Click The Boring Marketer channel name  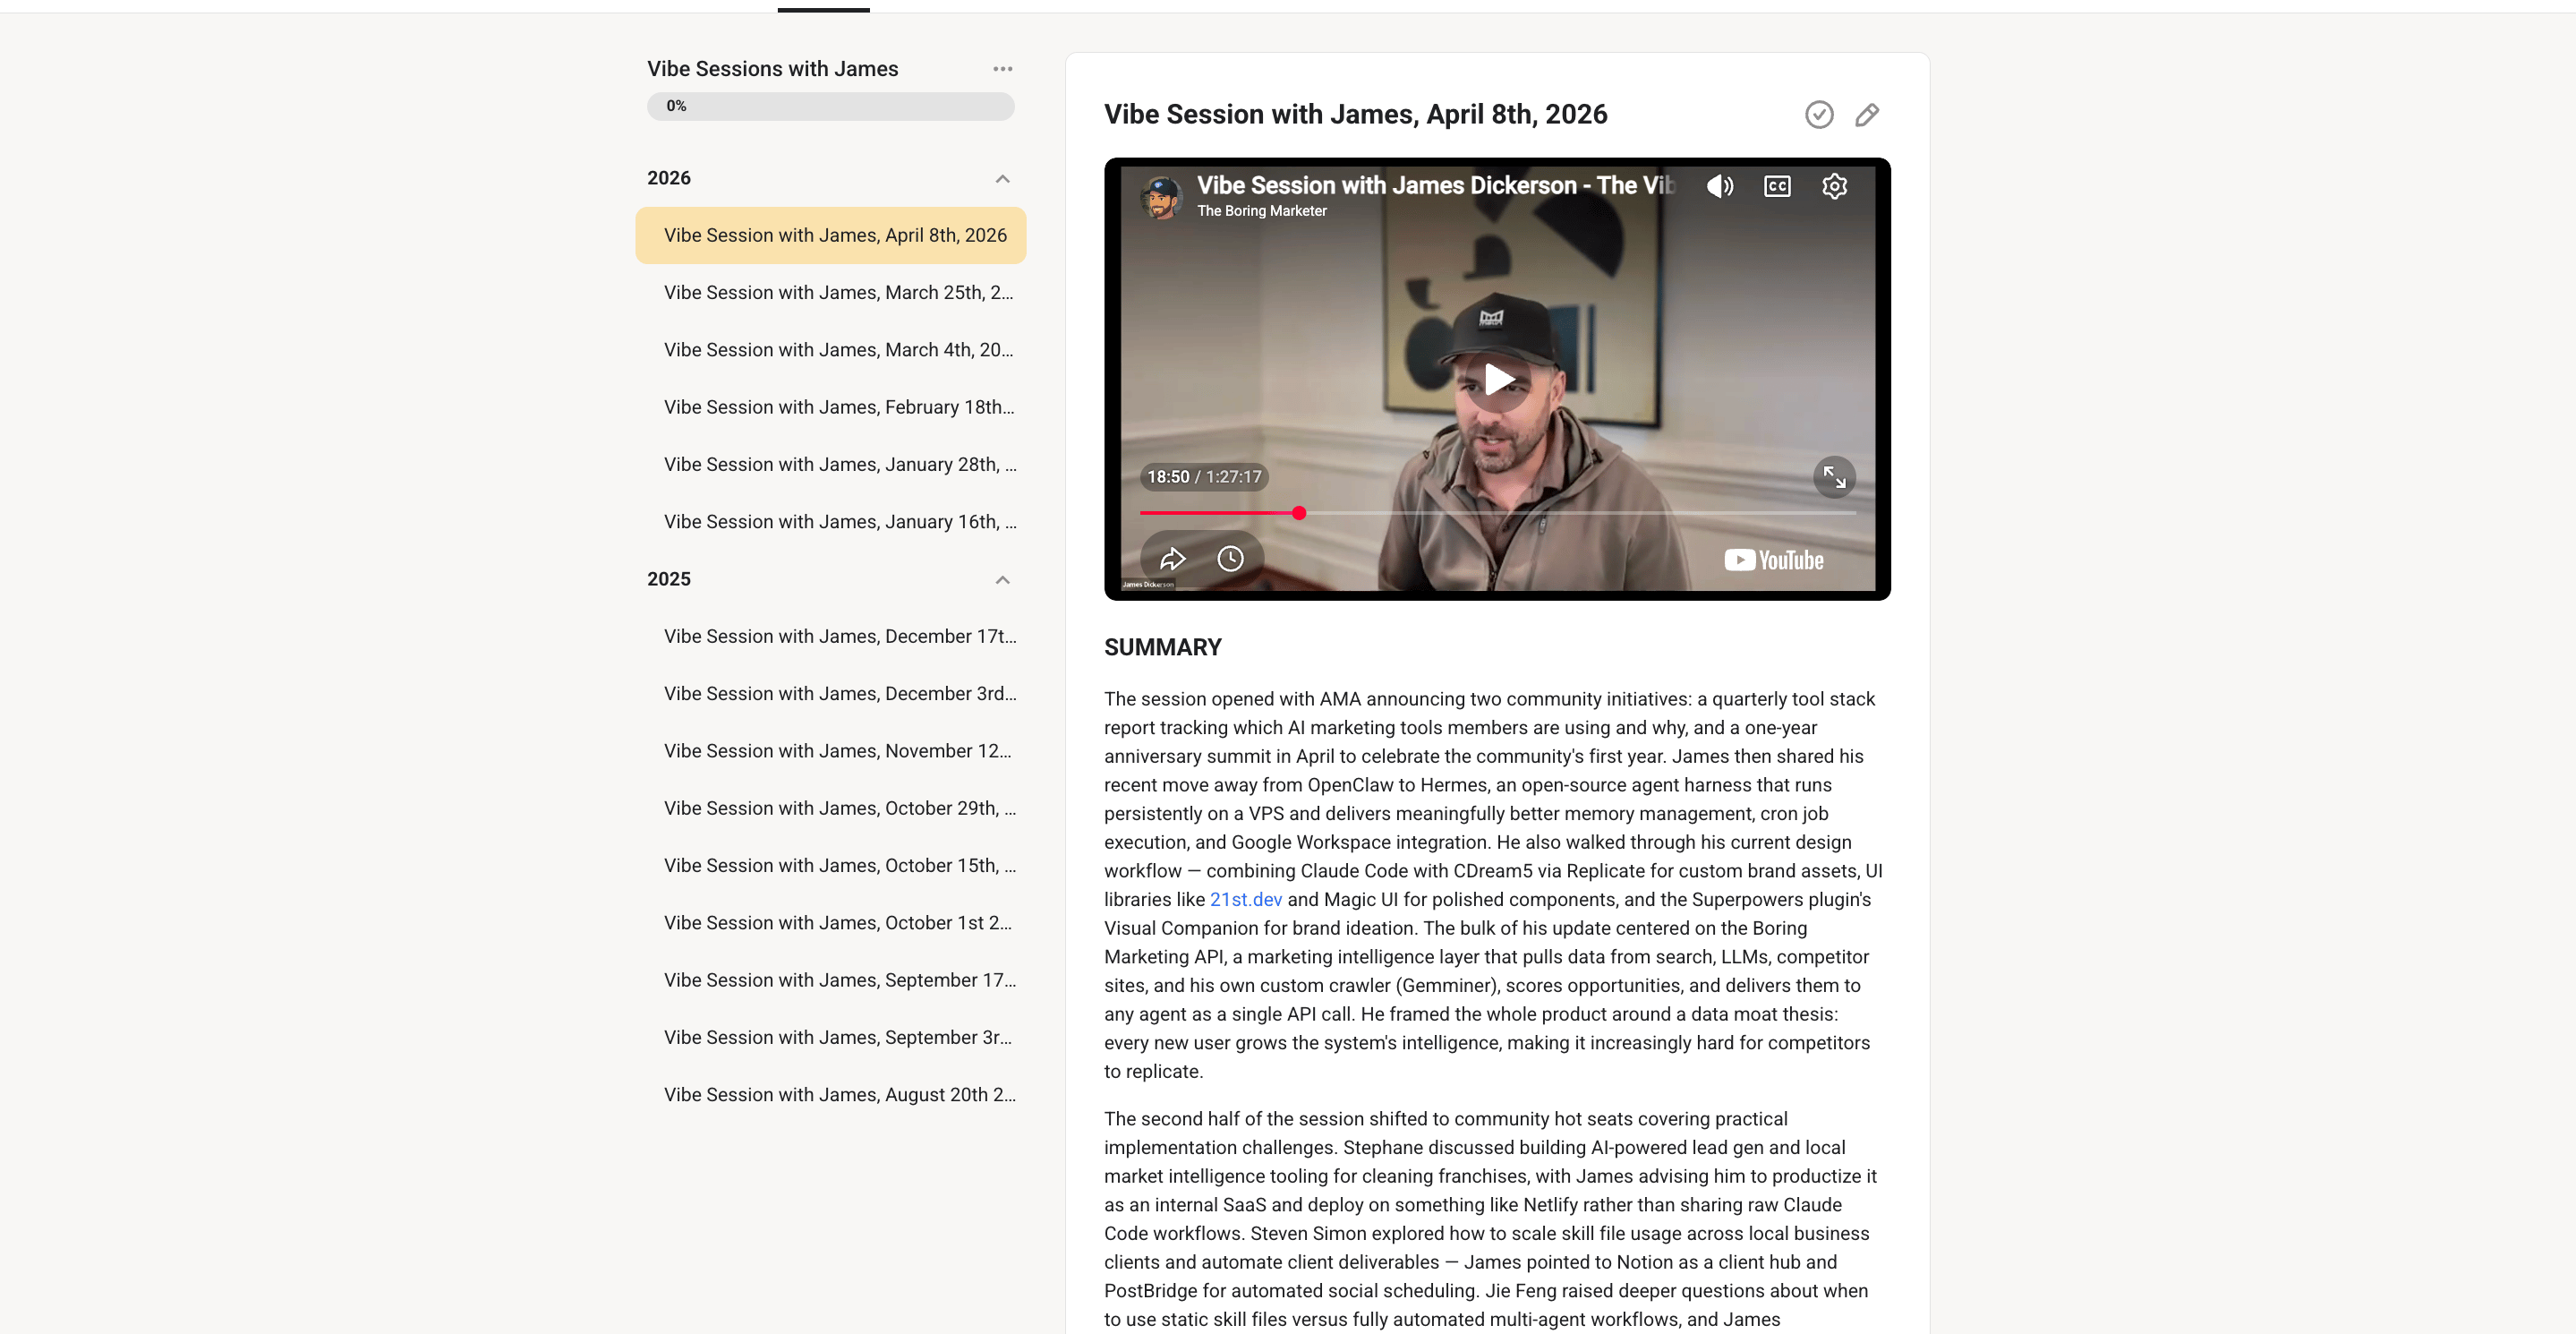(x=1261, y=211)
